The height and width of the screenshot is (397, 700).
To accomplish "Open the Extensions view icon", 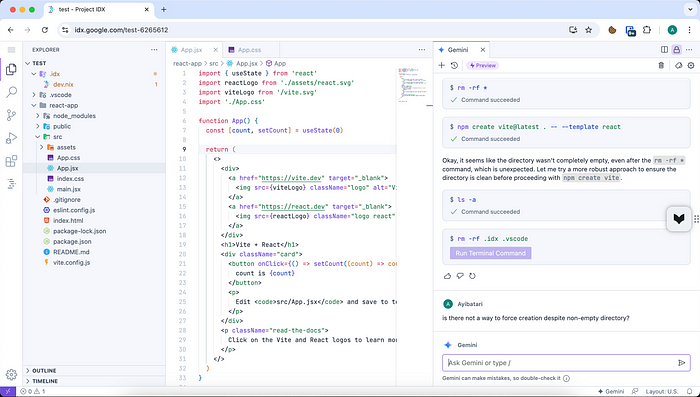I will [12, 161].
